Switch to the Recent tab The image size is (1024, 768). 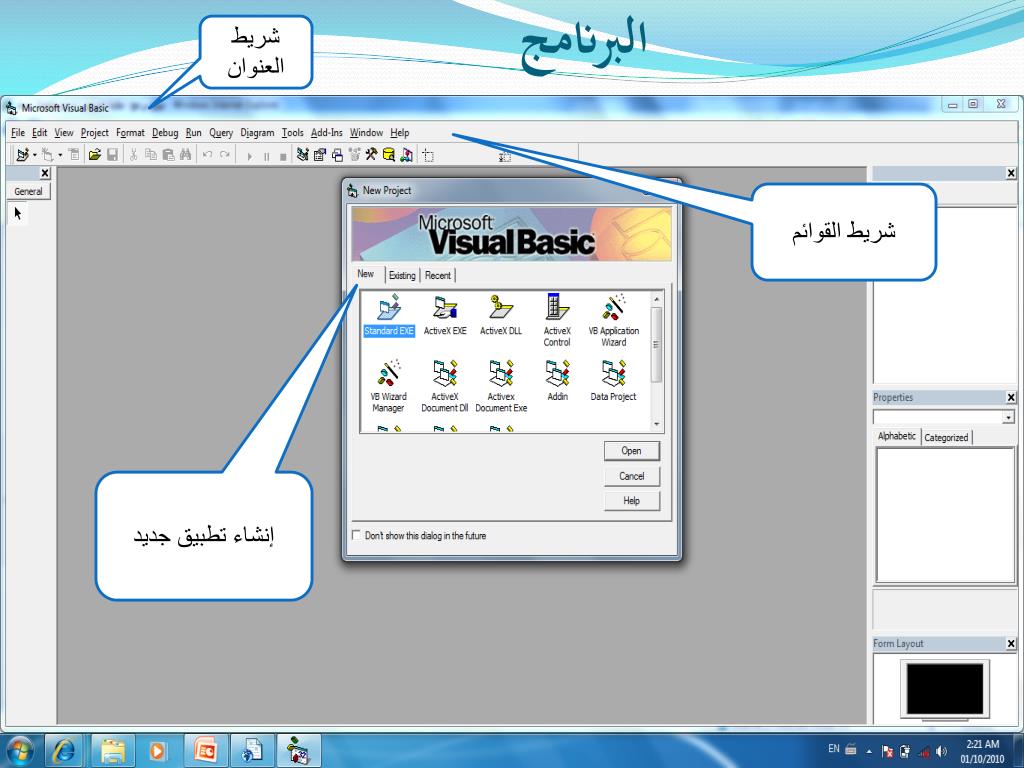coord(438,276)
